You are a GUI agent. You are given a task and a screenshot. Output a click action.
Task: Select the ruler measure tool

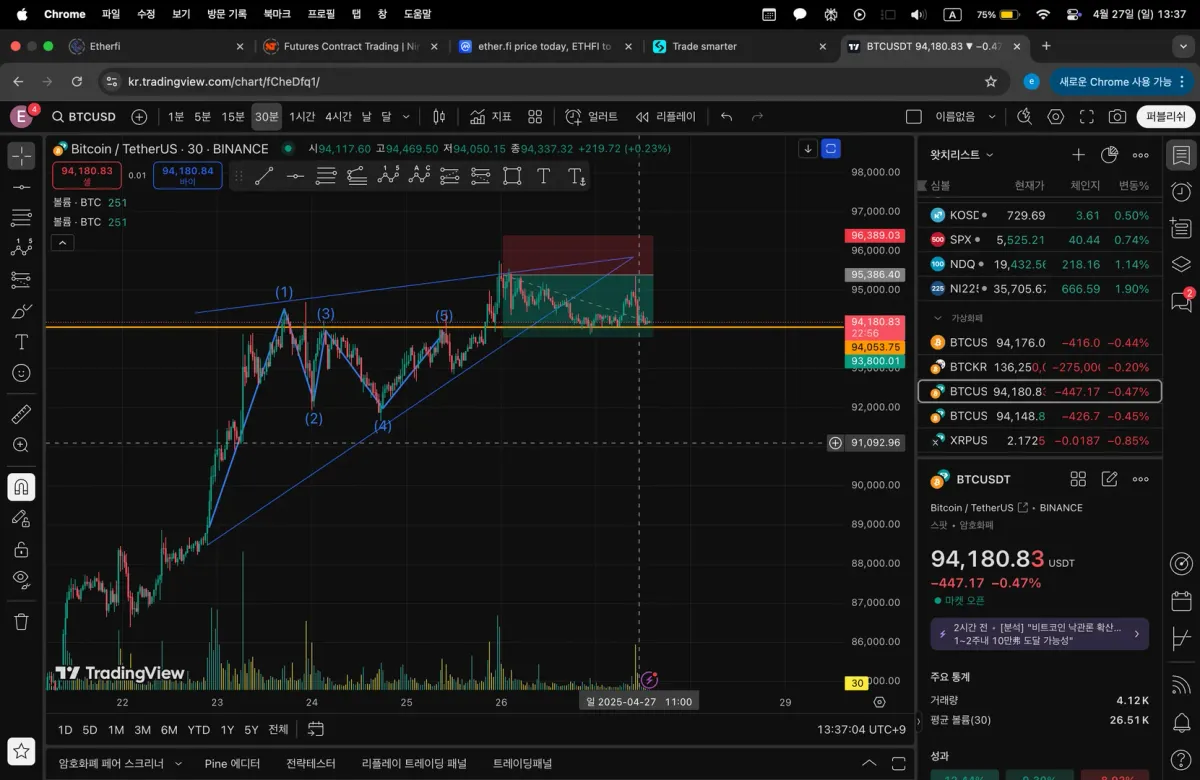[21, 414]
